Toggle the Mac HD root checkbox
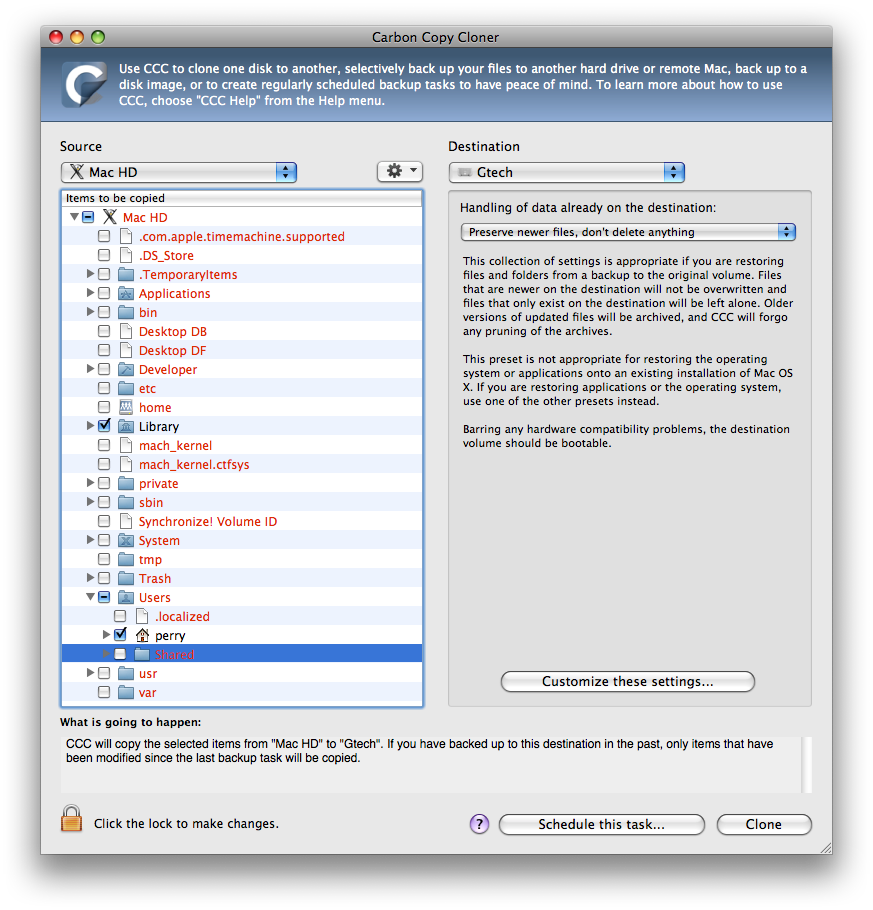This screenshot has height=910, width=873. pos(88,217)
